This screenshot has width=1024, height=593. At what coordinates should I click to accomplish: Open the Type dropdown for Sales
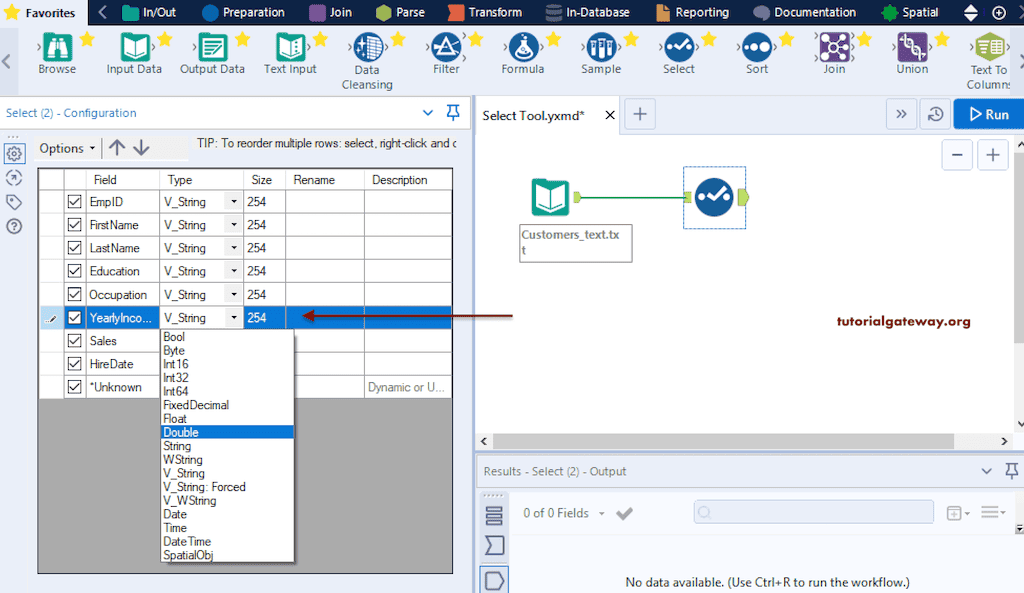tap(233, 340)
